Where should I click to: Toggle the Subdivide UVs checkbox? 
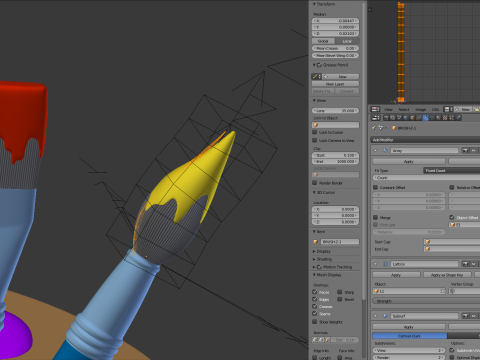[x=452, y=350]
